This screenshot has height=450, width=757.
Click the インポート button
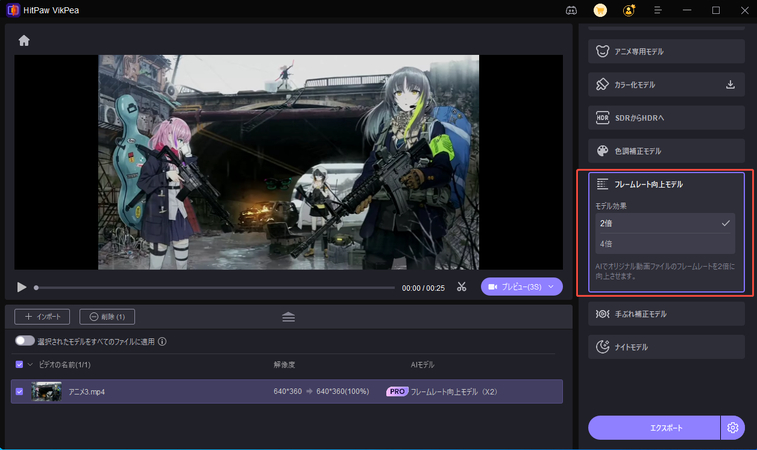pyautogui.click(x=43, y=317)
